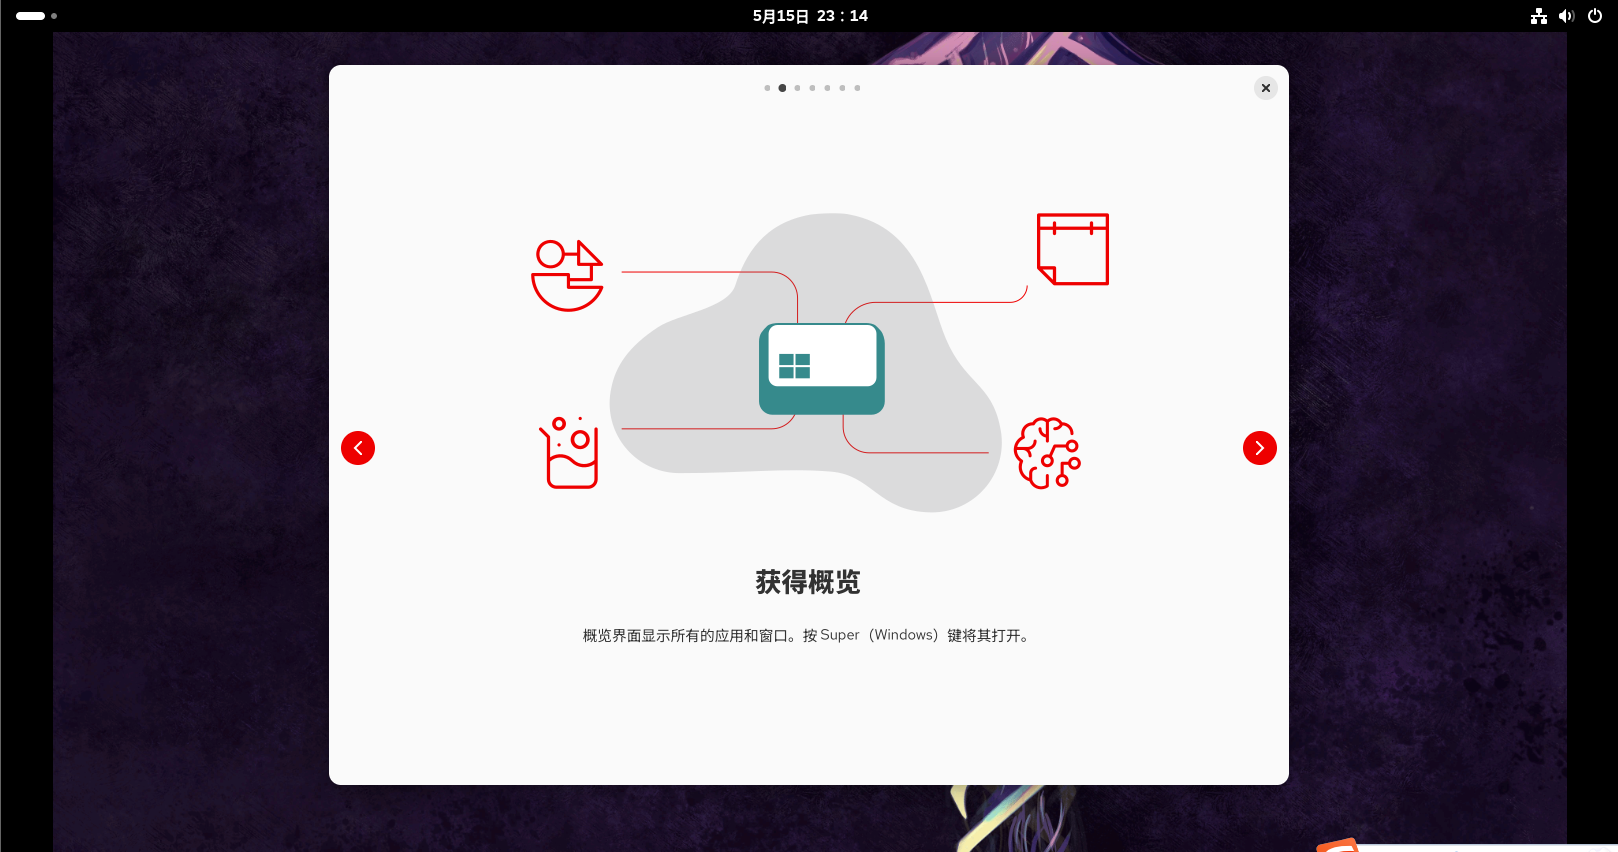Viewport: 1618px width, 852px height.
Task: Click the red calendar notepad icon
Action: pos(1073,249)
